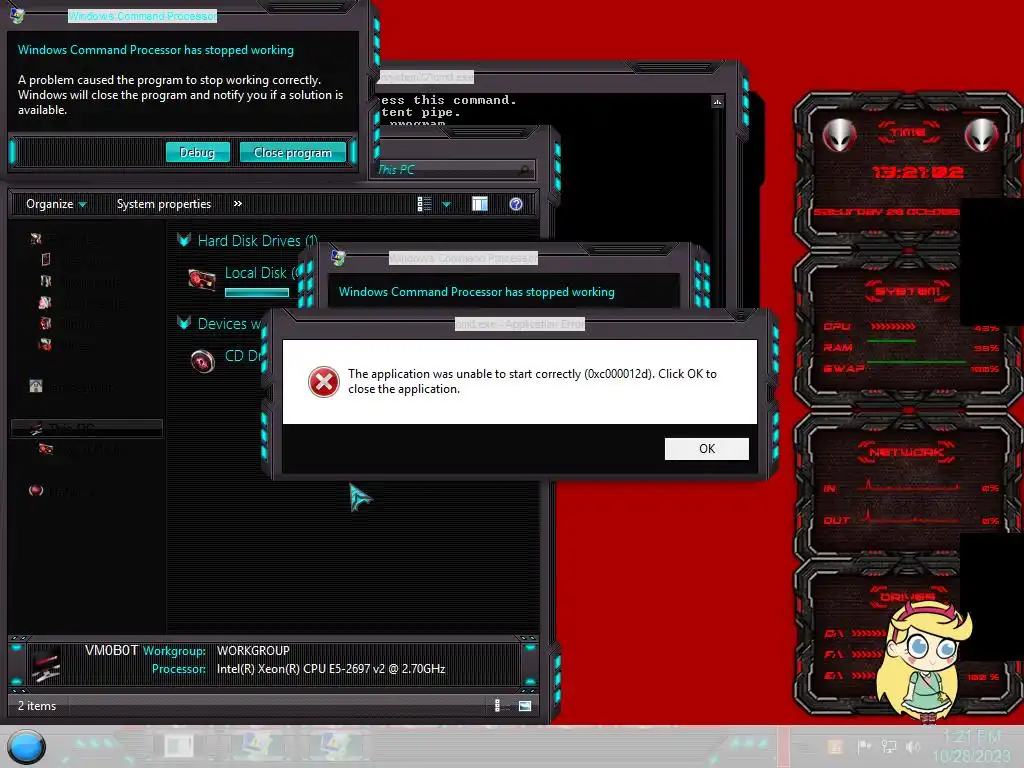Image resolution: width=1024 pixels, height=768 pixels.
Task: Activate first error dialog taskbar button
Action: click(x=259, y=745)
